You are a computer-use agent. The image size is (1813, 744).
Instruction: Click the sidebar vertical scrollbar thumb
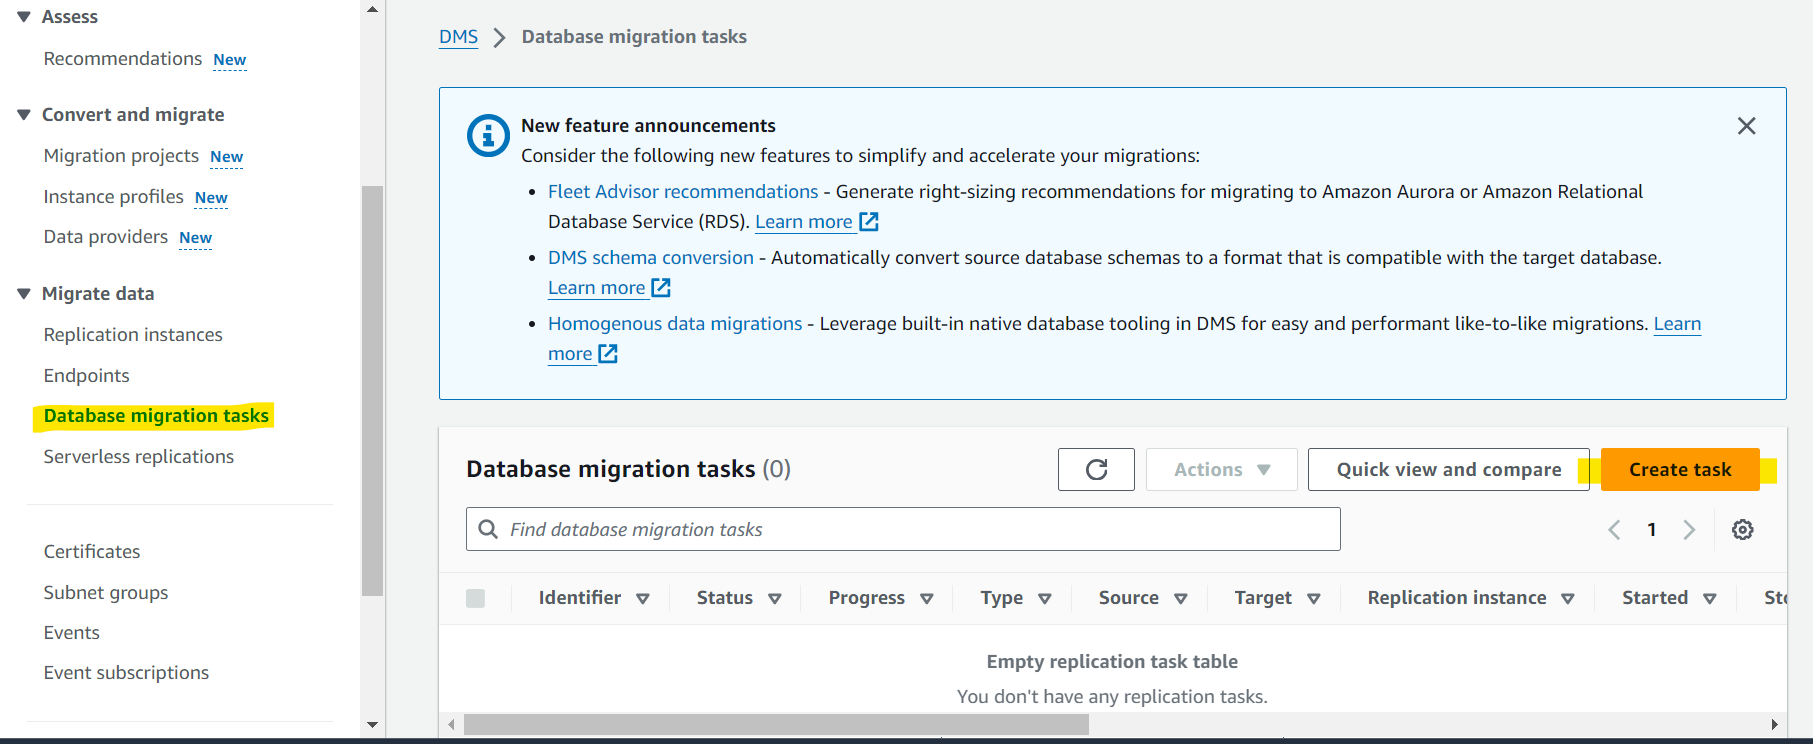(x=373, y=390)
